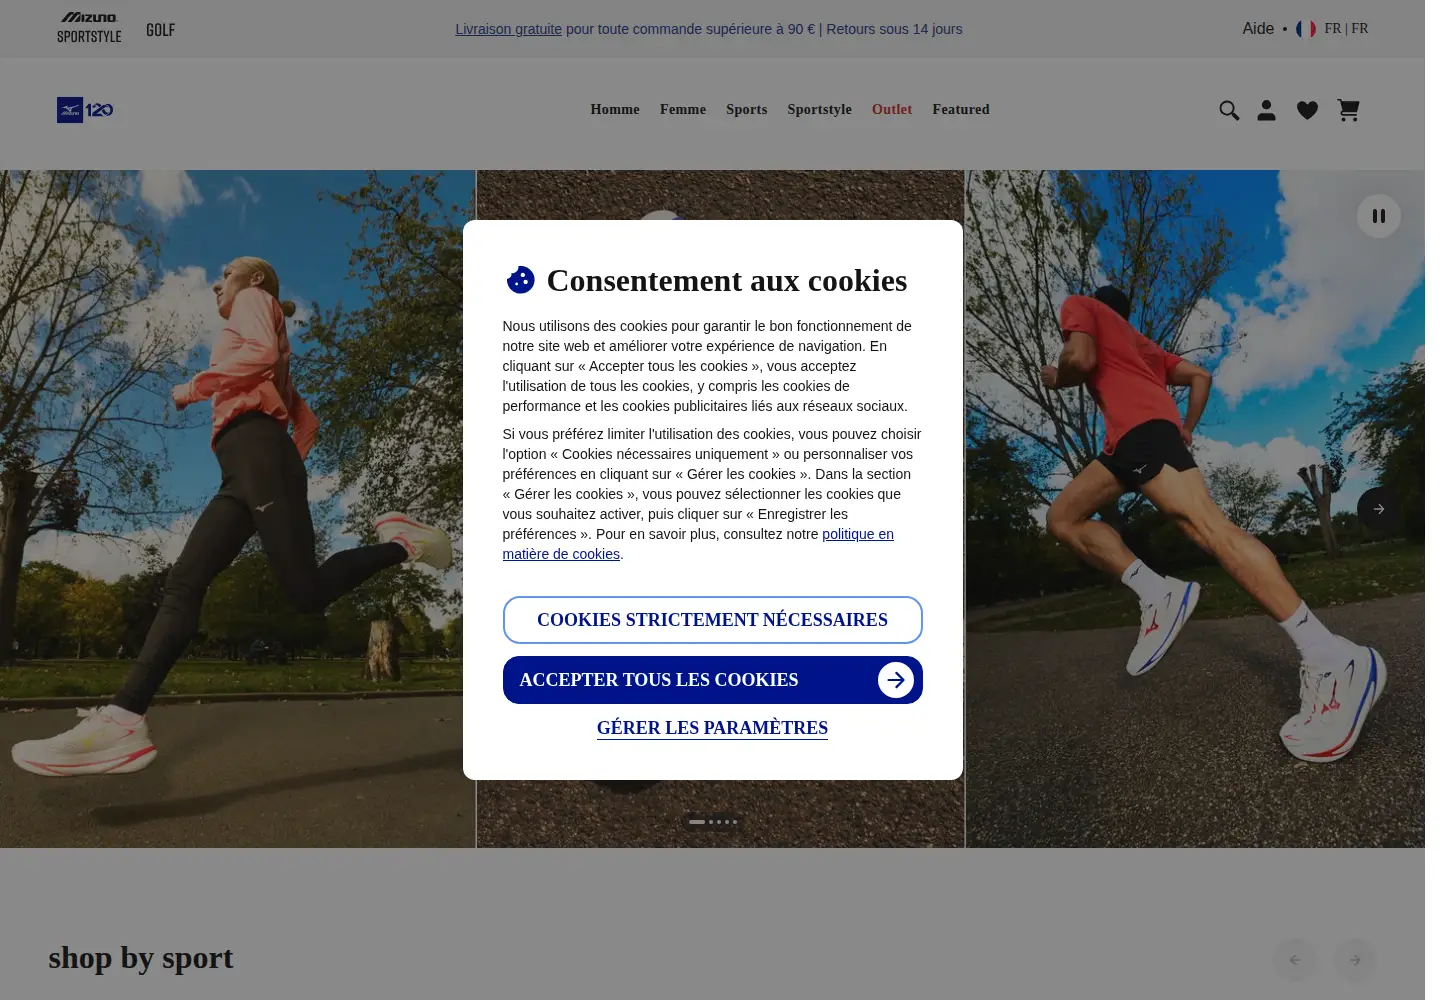Shop by sport previous arrow
The width and height of the screenshot is (1440, 1000).
(1295, 960)
